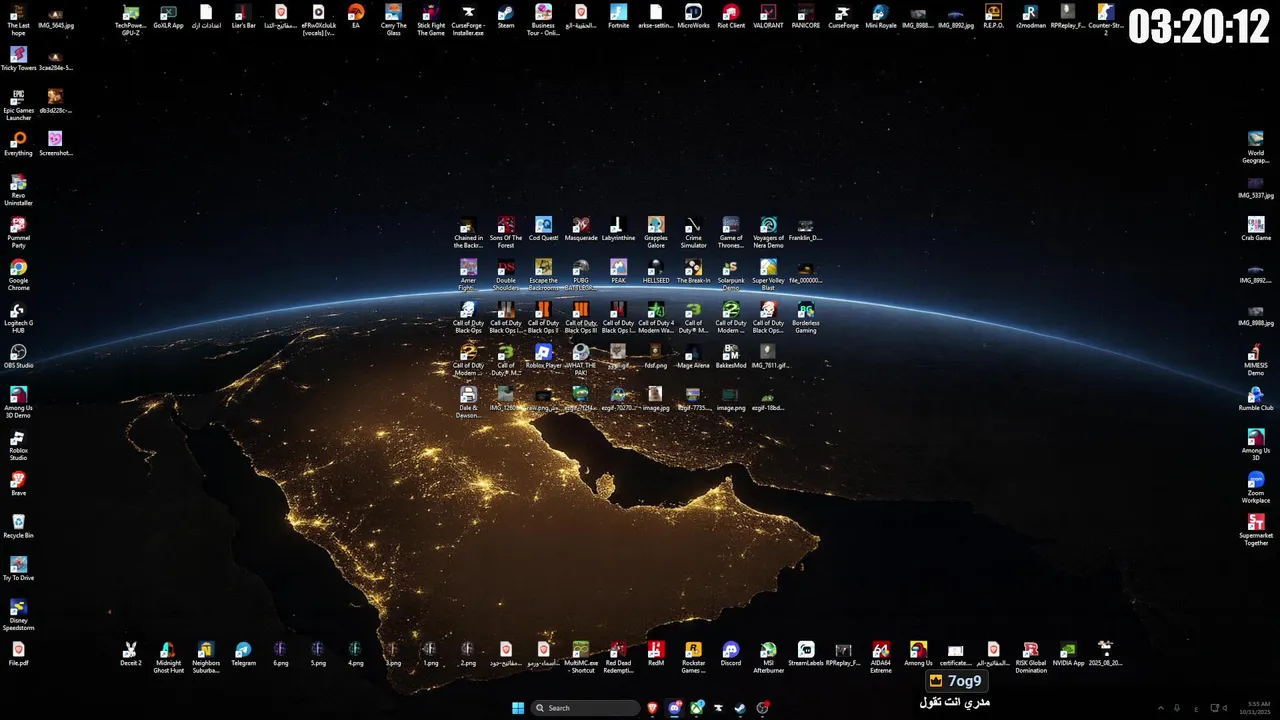Launch PEAK game icon
The height and width of the screenshot is (720, 1280).
tap(618, 271)
